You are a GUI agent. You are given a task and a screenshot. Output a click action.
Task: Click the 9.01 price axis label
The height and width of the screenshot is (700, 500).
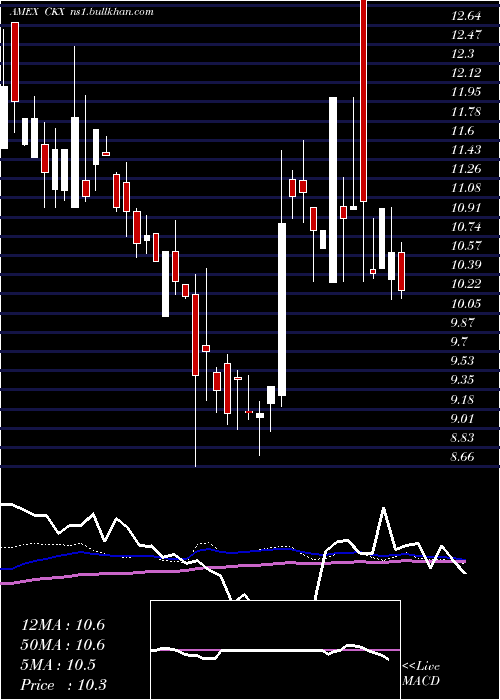point(464,419)
